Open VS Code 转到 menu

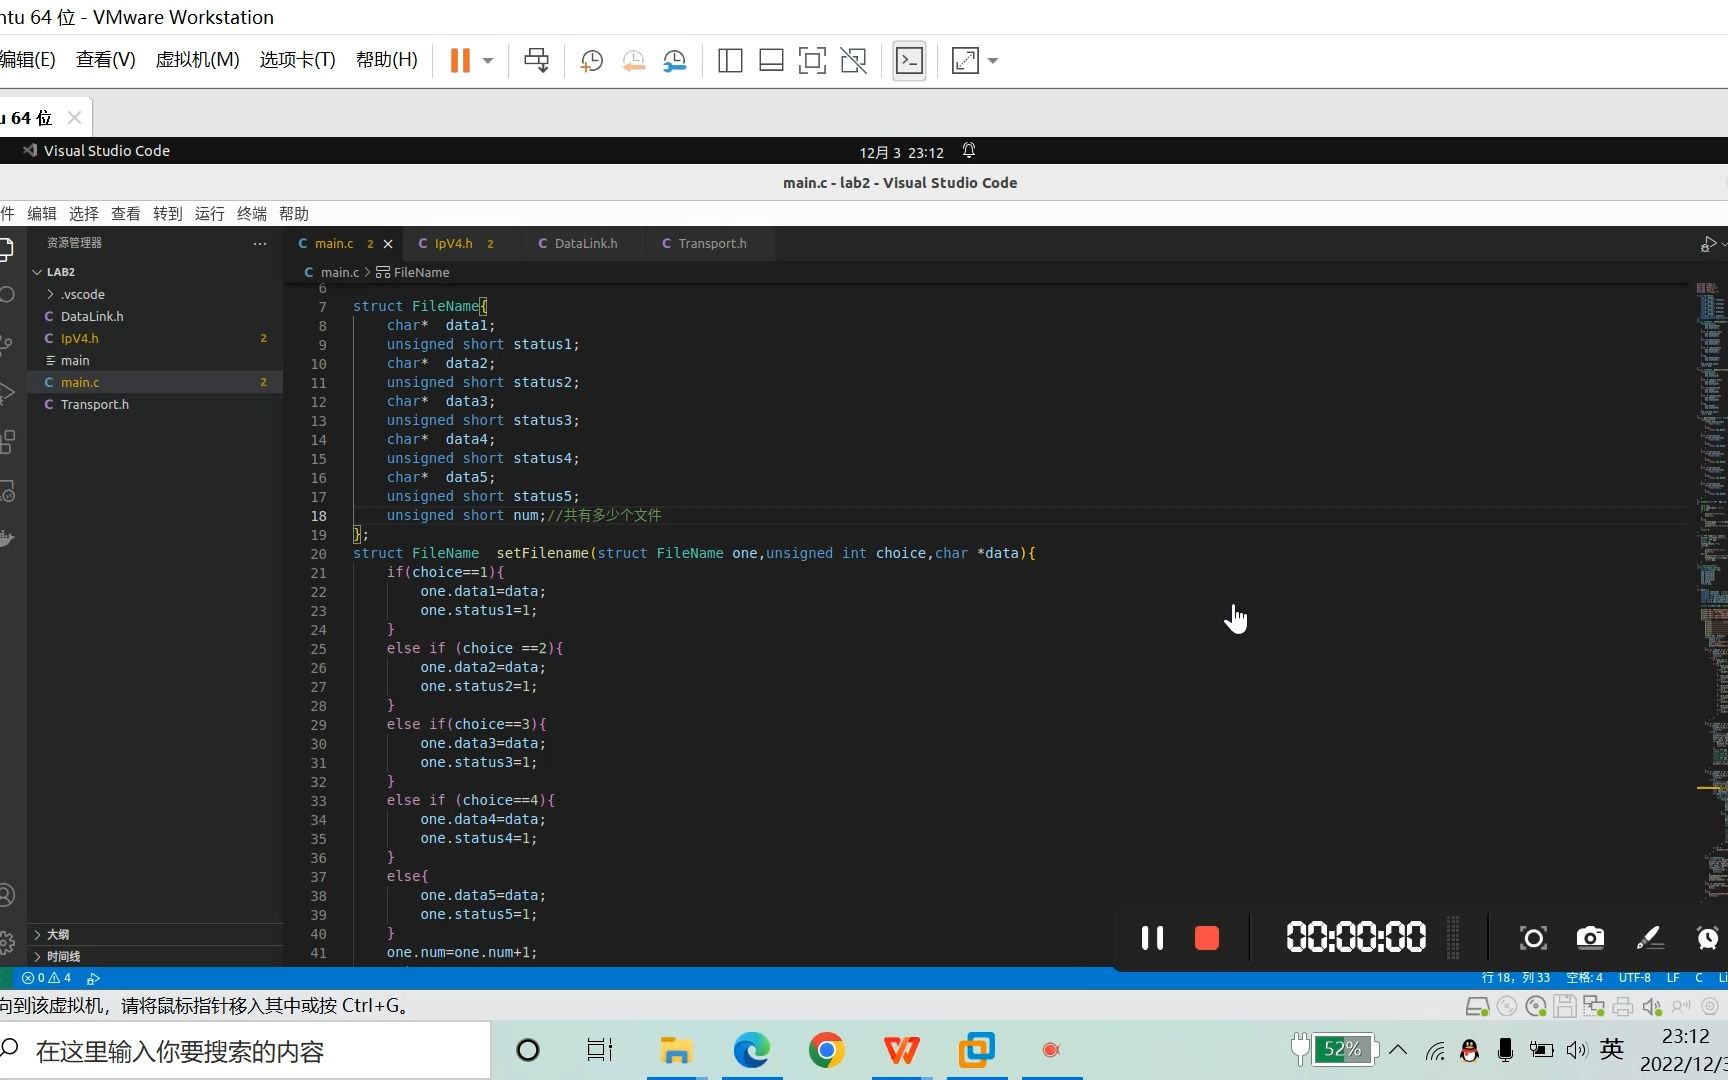168,214
